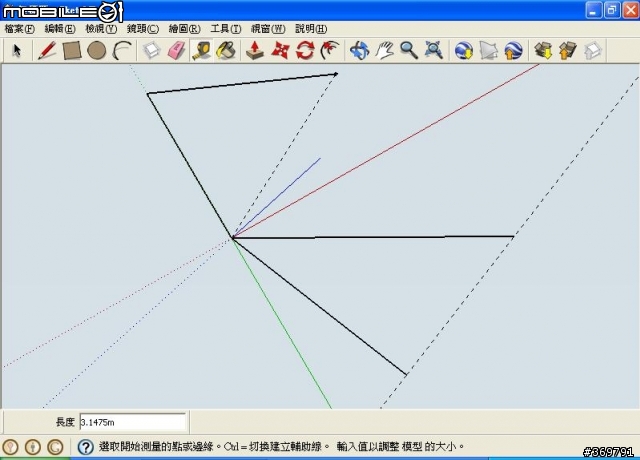Click the Toggle Terrain icon
The height and width of the screenshot is (460, 640).
coord(489,51)
